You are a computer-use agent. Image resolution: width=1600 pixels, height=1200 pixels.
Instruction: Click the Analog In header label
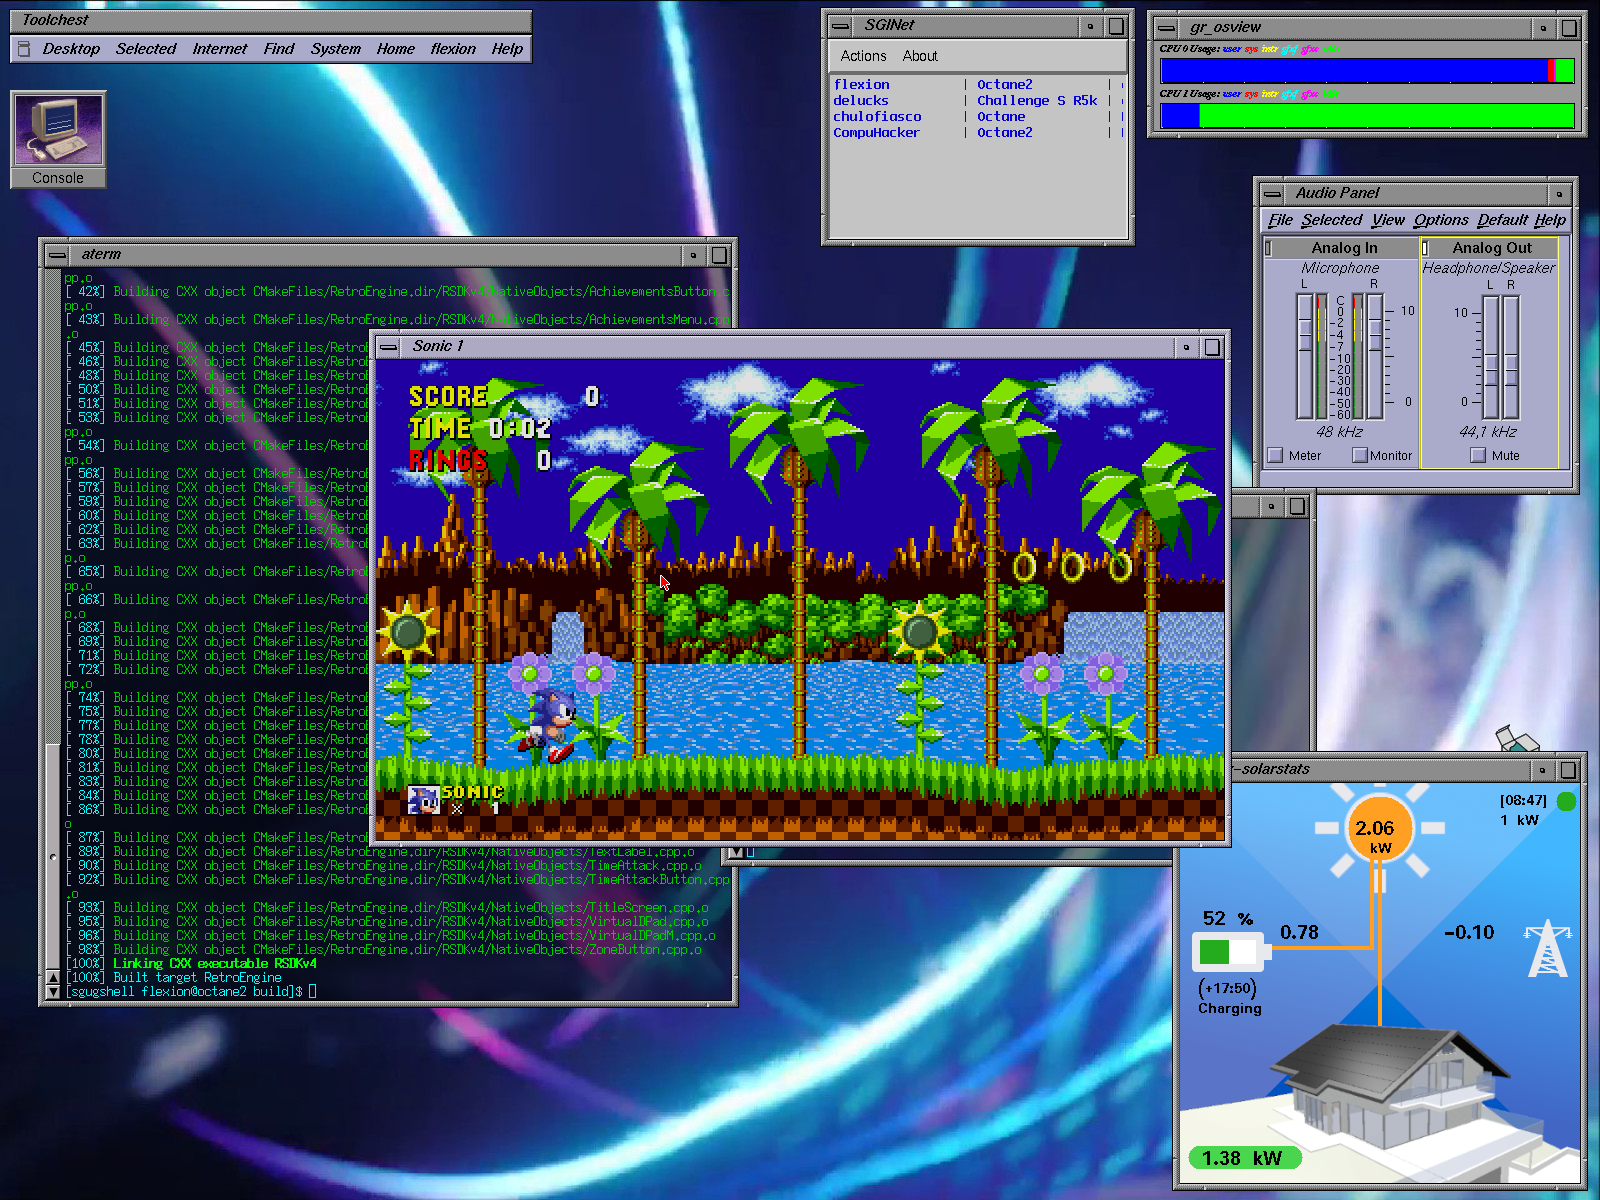tap(1344, 248)
